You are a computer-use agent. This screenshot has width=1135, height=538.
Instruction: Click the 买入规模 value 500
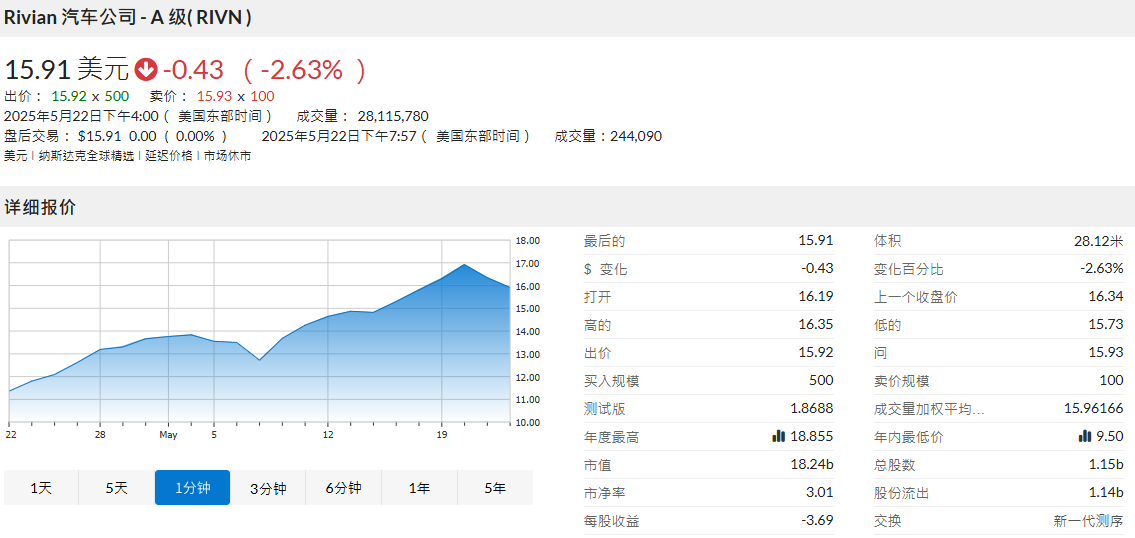click(x=822, y=381)
